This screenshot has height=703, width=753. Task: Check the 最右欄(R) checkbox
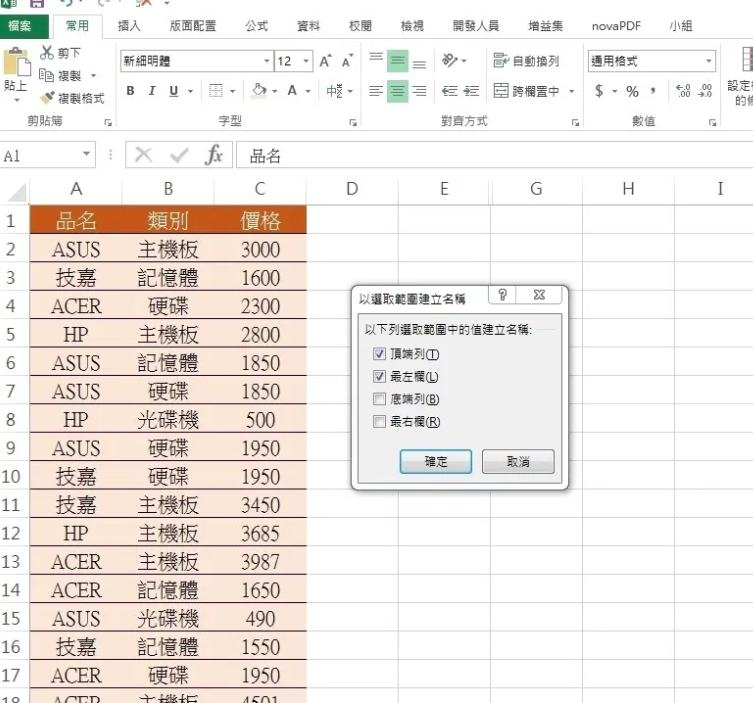[379, 422]
